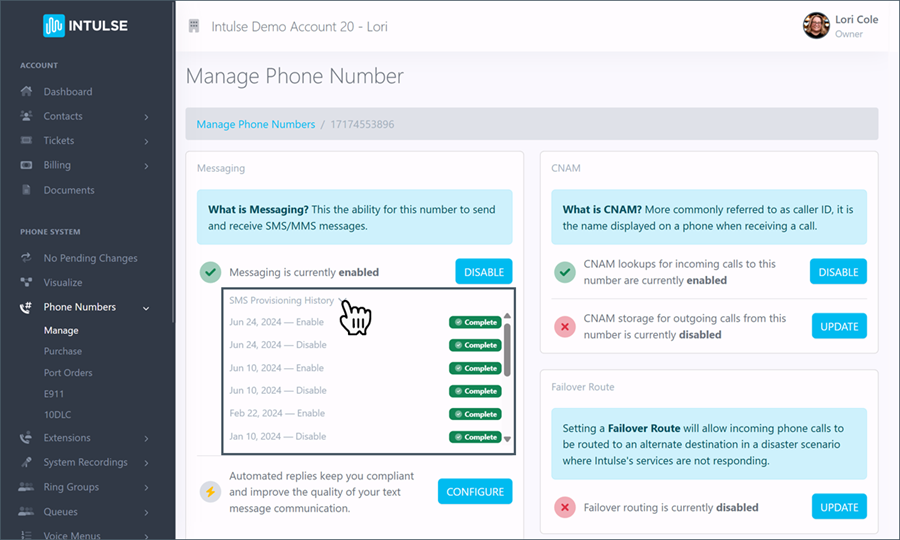Expand the Billing submenu chevron
The height and width of the screenshot is (540, 900).
point(146,166)
